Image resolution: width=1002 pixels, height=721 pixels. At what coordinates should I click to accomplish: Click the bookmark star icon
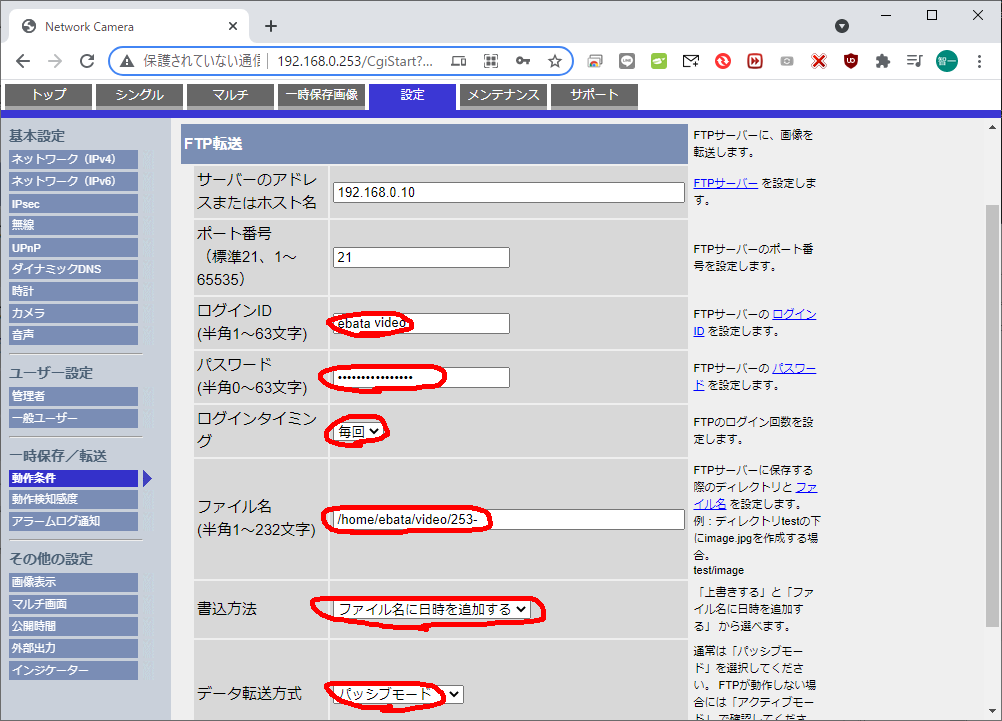pyautogui.click(x=555, y=61)
